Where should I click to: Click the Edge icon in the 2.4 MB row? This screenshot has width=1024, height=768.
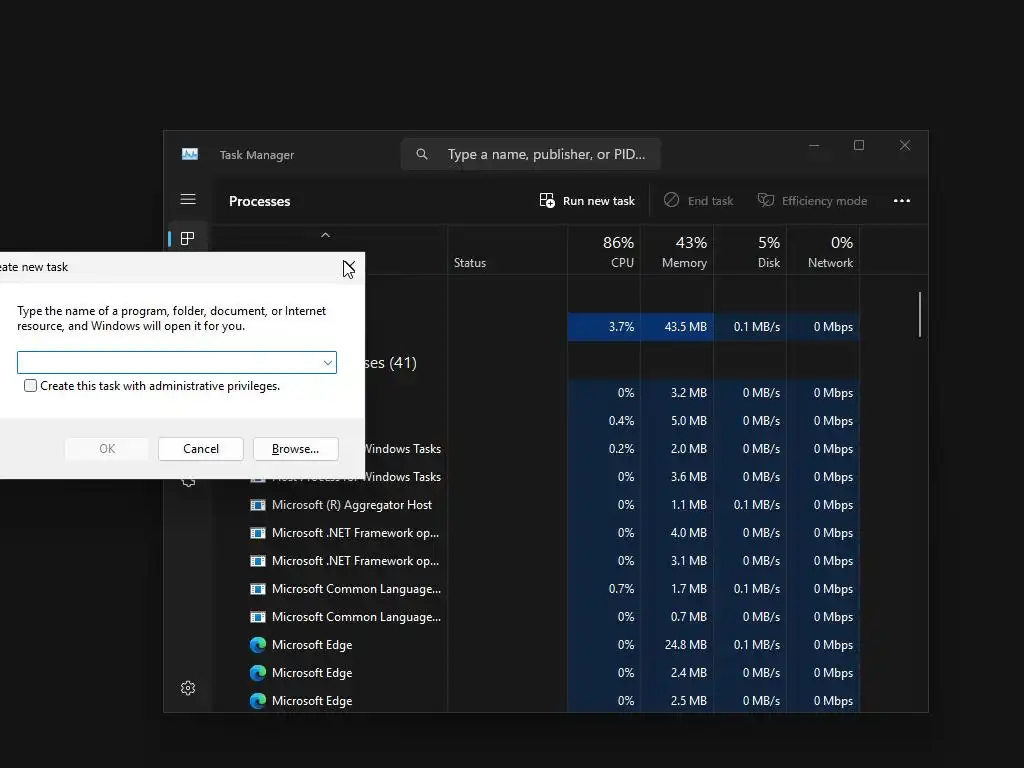click(x=258, y=673)
